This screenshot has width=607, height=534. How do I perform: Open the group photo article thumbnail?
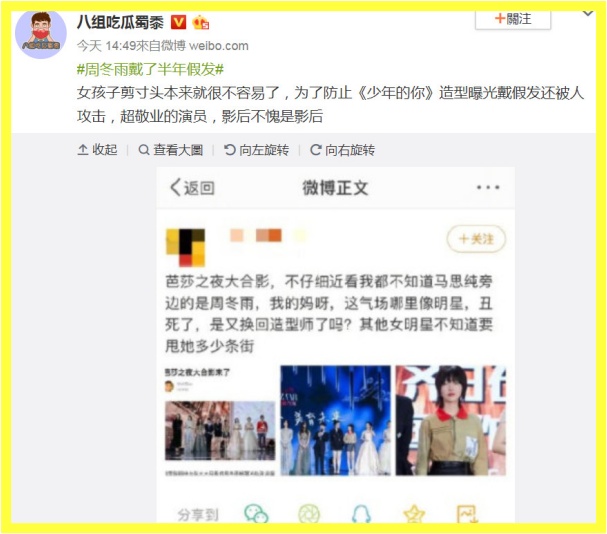(x=220, y=421)
